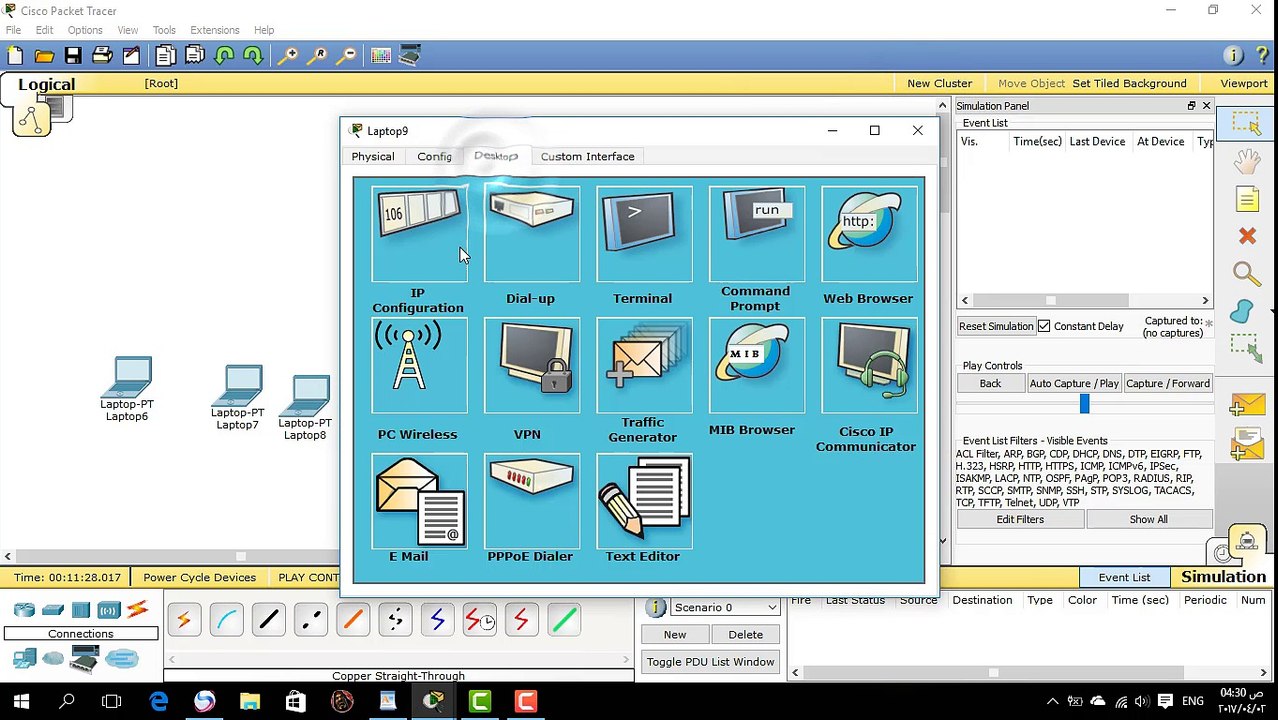1278x720 pixels.
Task: Choose the copper straight-through black cable
Action: (269, 620)
